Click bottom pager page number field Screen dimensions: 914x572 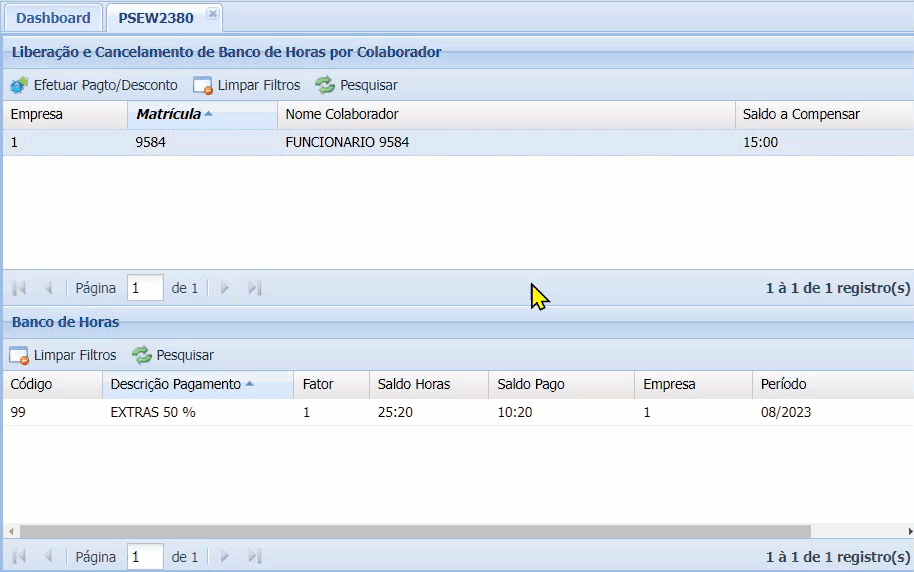coord(145,557)
